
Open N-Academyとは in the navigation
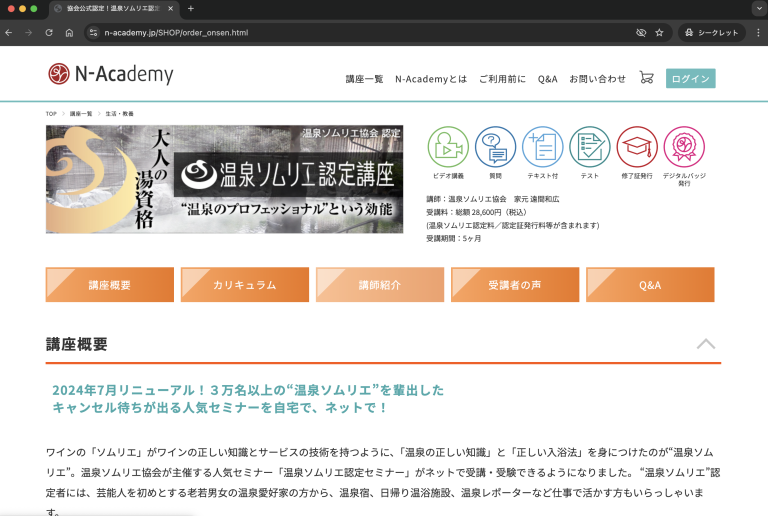431,79
